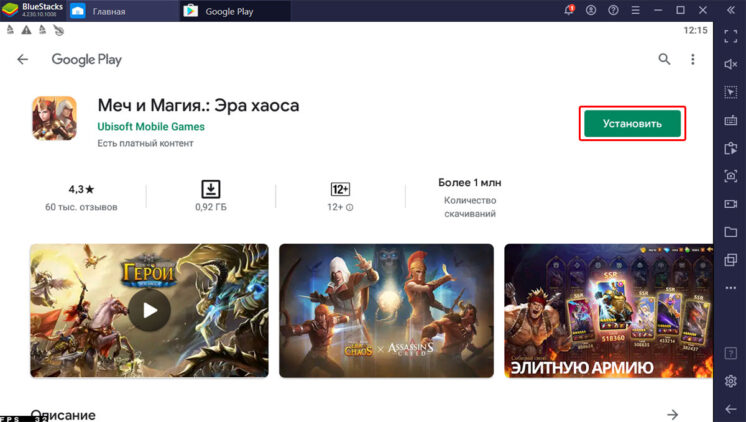This screenshot has height=422, width=746.
Task: Open Google Play search
Action: coord(664,59)
